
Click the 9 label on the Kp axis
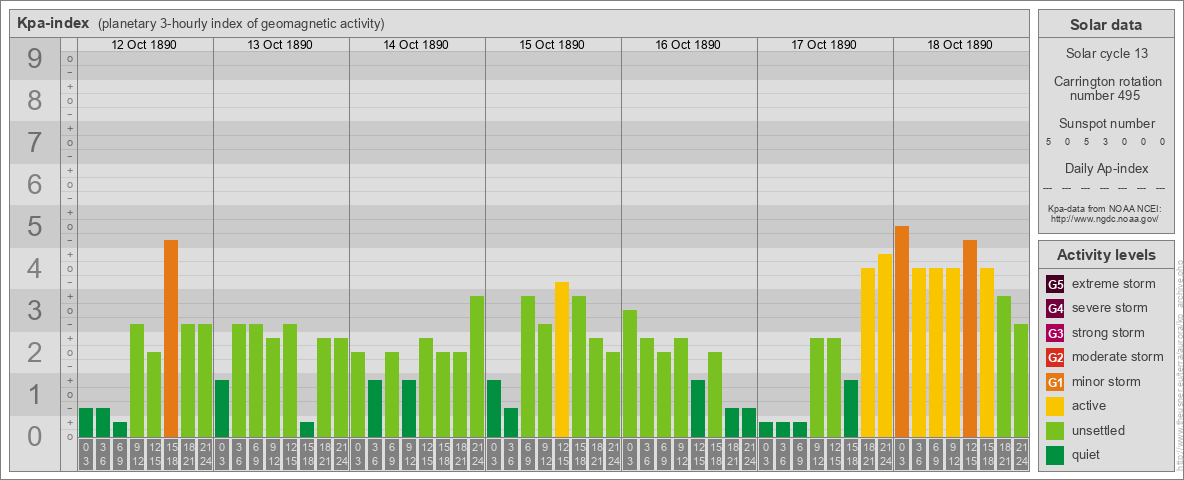click(x=35, y=60)
